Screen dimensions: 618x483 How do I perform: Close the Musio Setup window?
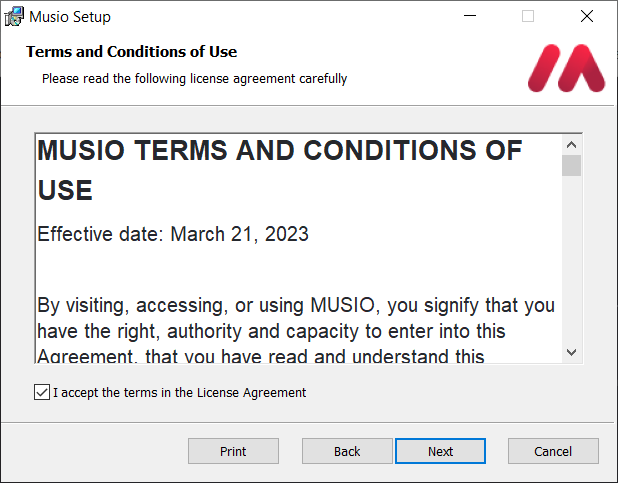click(x=587, y=16)
